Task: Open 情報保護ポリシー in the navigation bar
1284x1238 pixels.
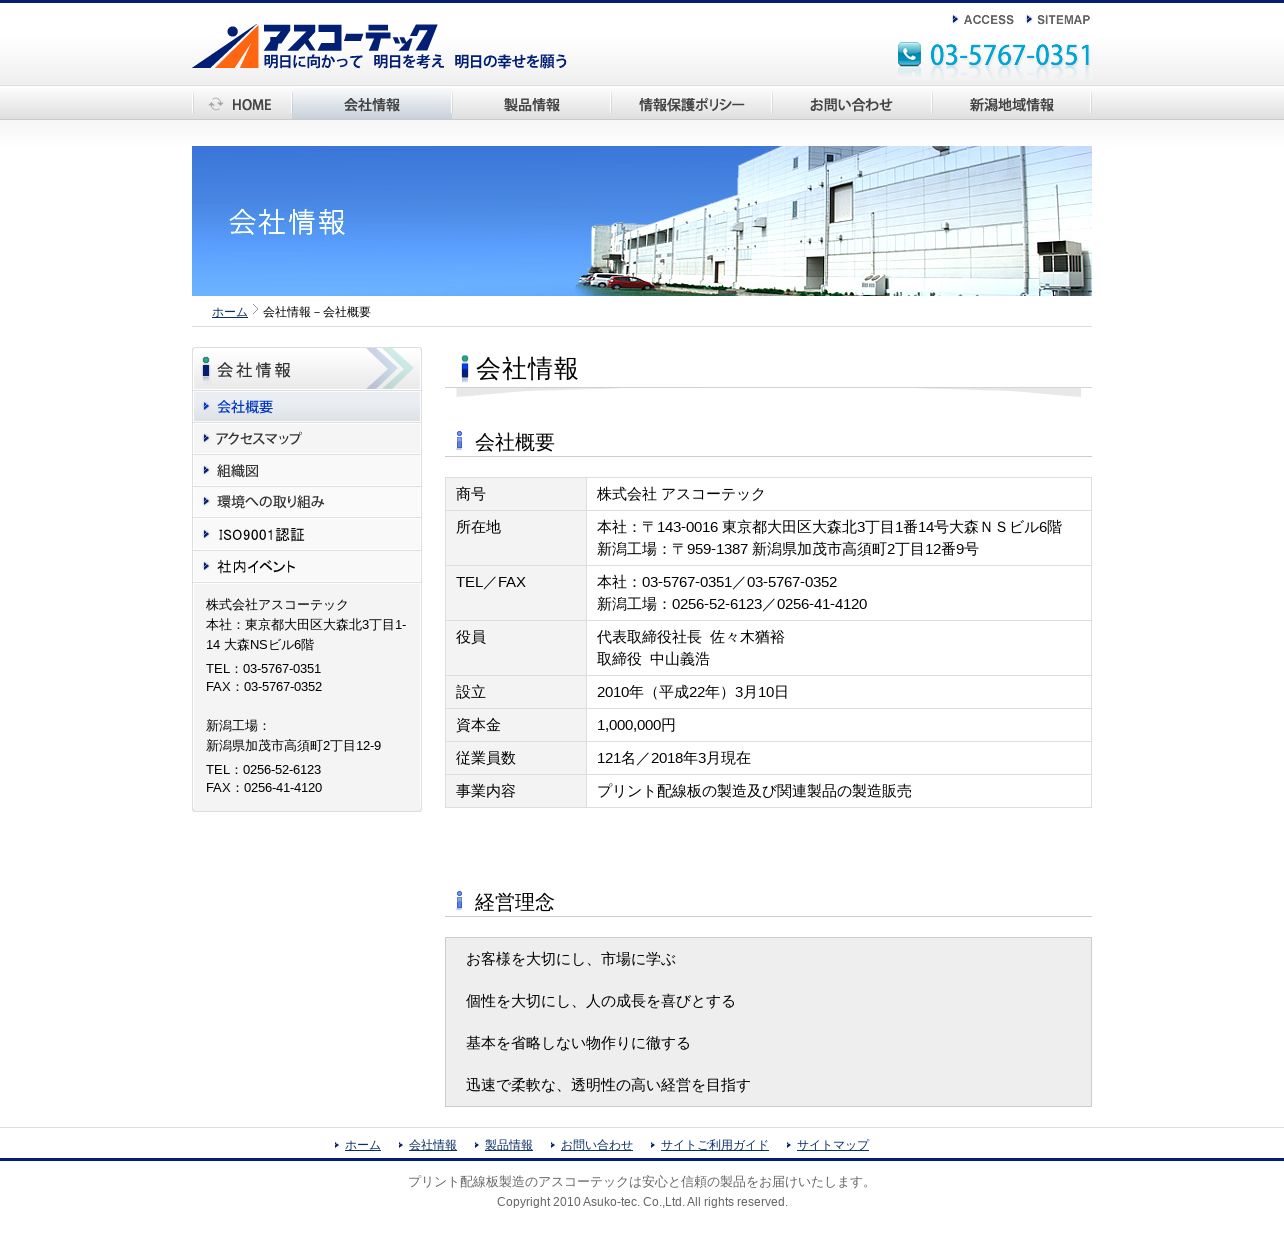Action: point(692,105)
